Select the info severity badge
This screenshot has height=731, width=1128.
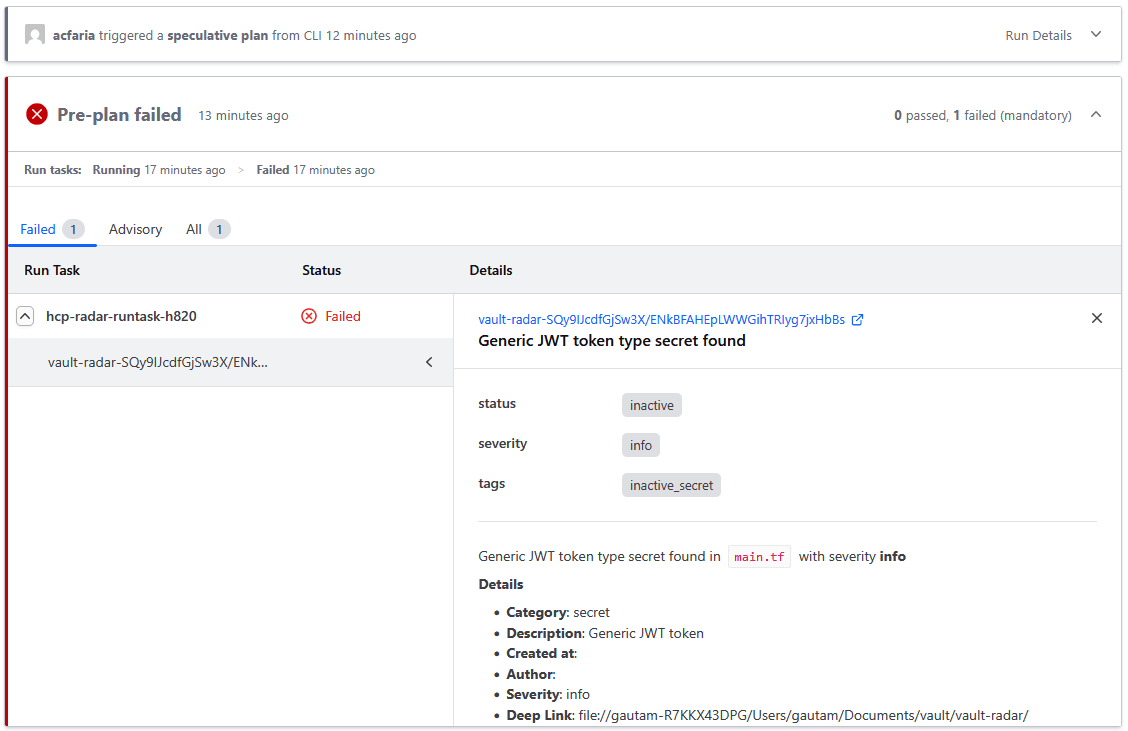pyautogui.click(x=640, y=445)
